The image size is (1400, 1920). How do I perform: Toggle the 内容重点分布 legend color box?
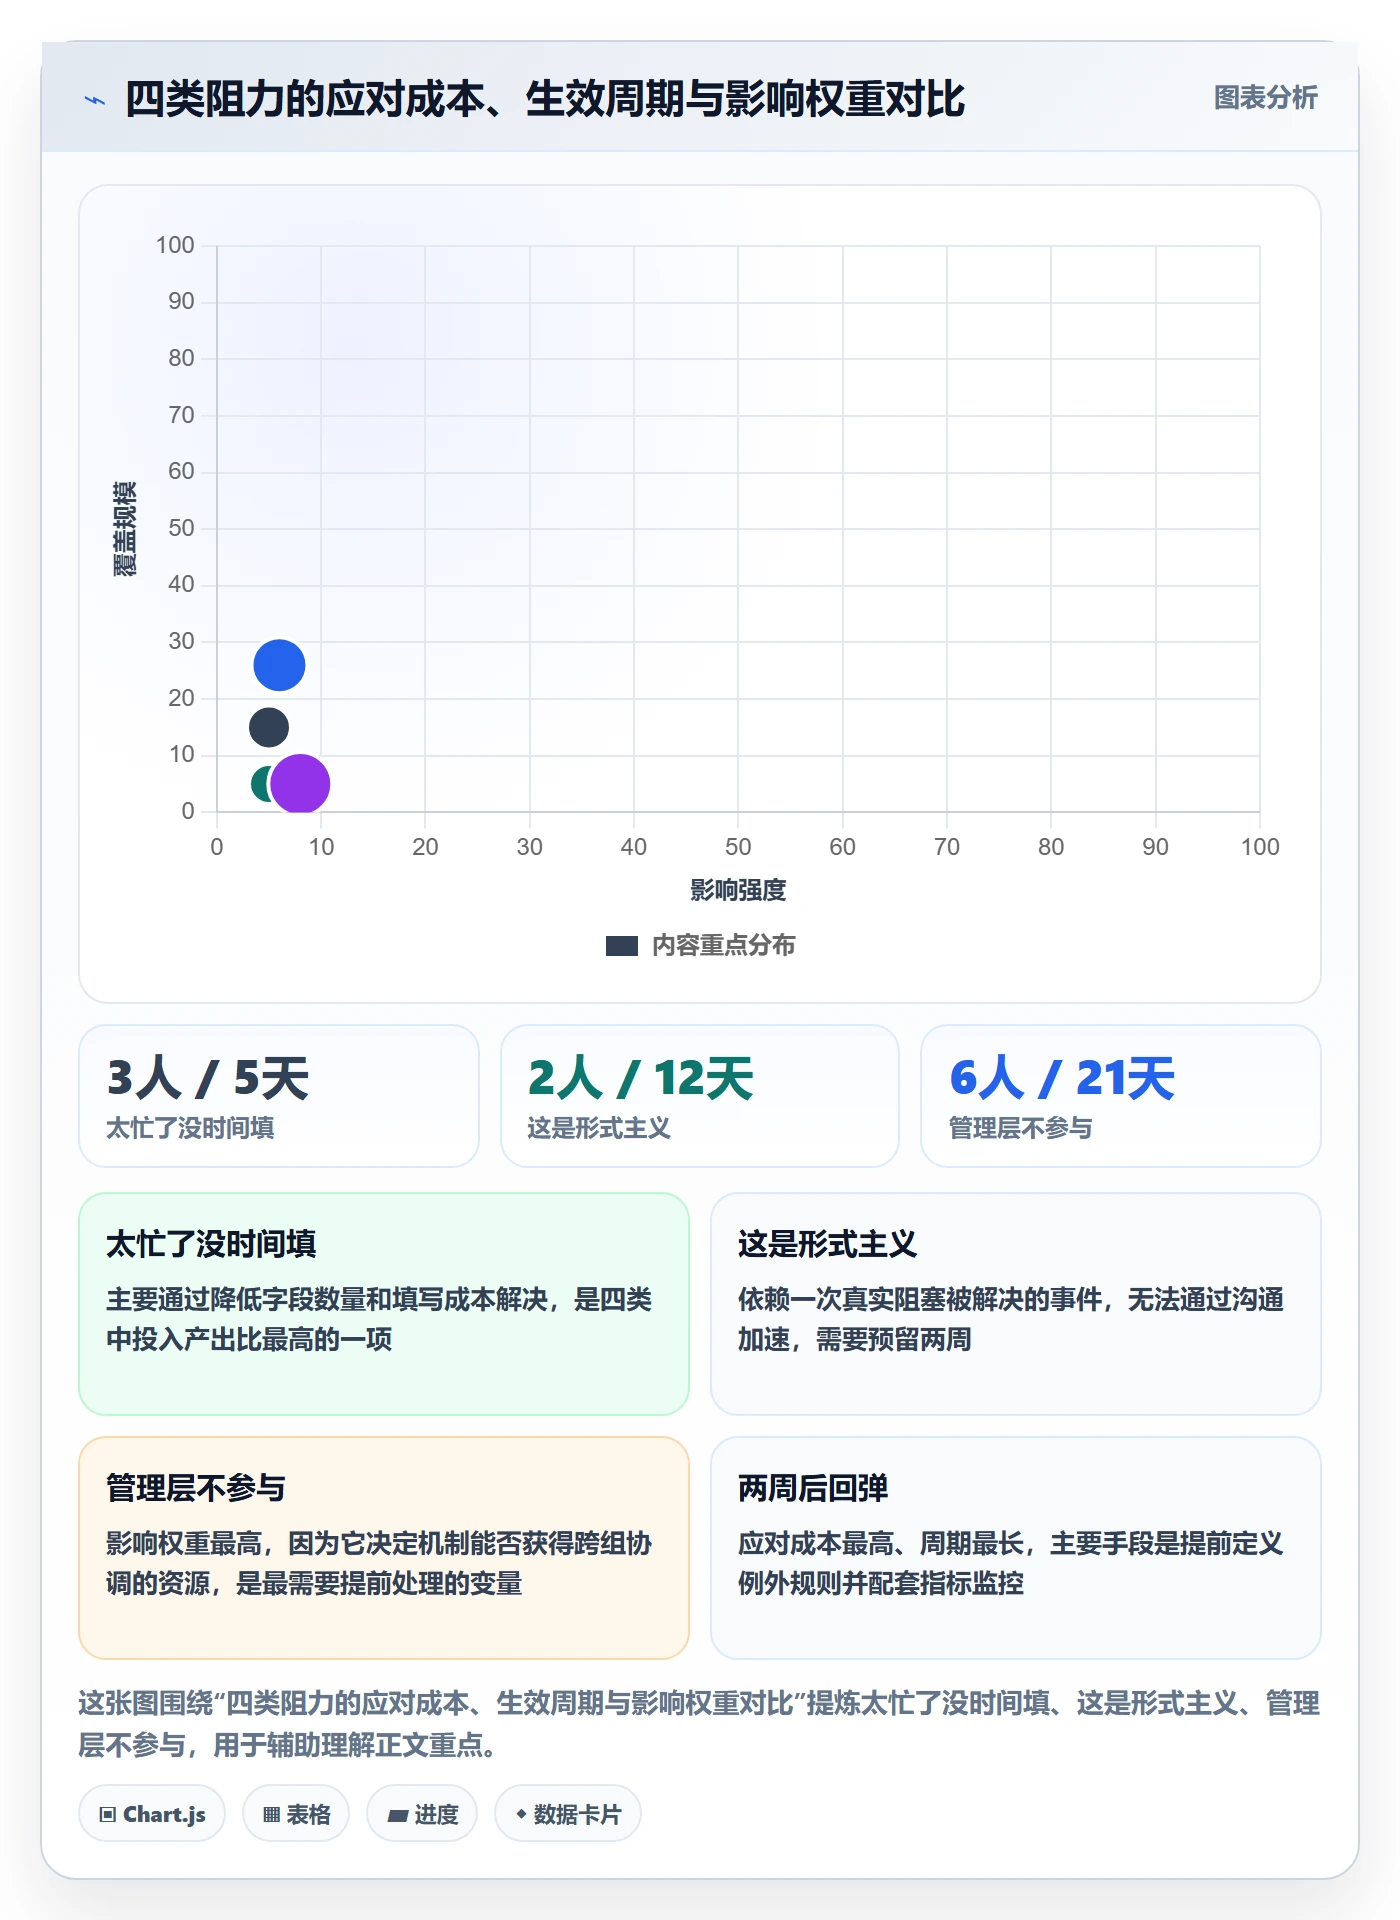point(621,946)
